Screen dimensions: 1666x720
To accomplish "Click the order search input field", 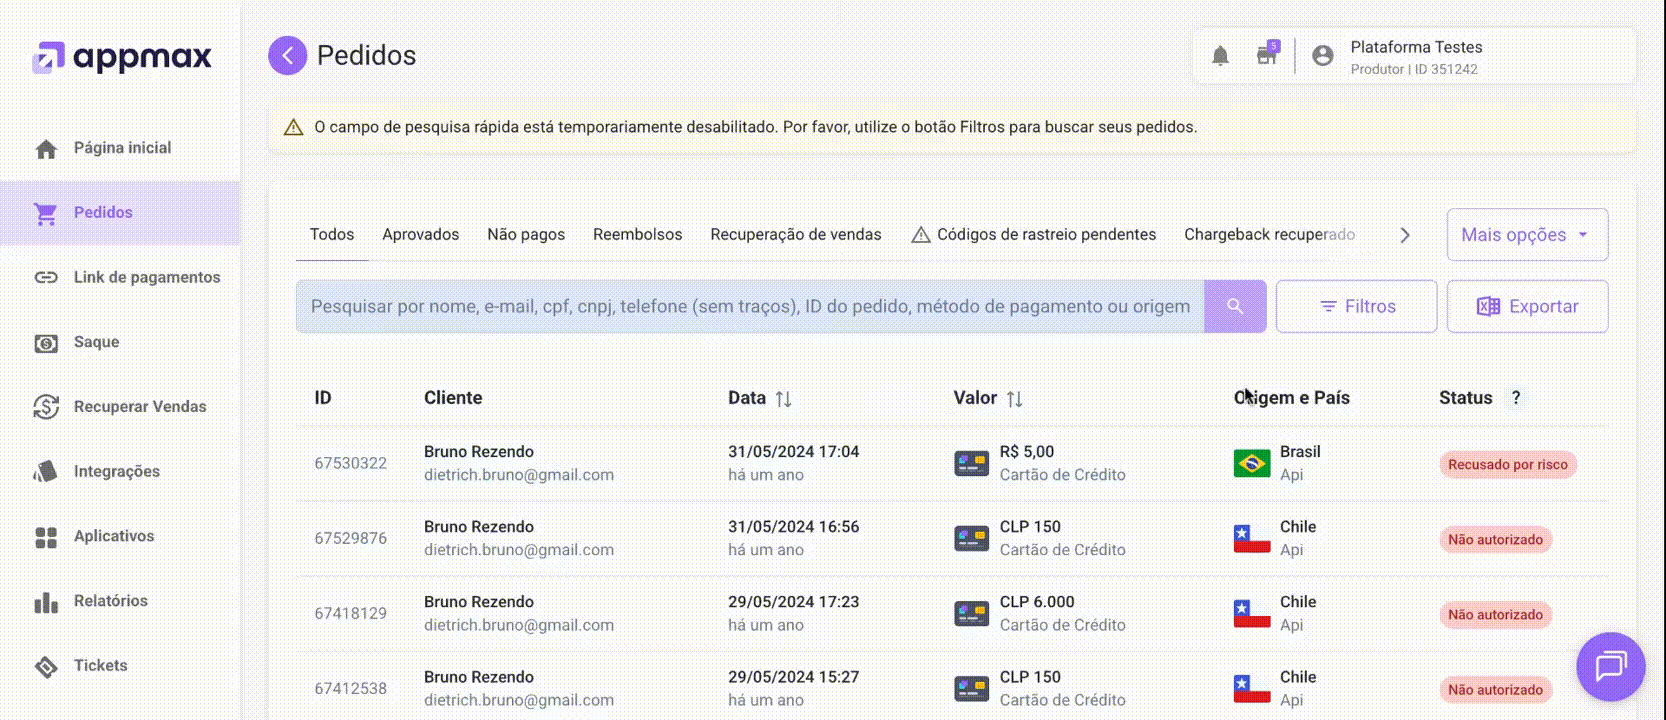I will [x=750, y=307].
